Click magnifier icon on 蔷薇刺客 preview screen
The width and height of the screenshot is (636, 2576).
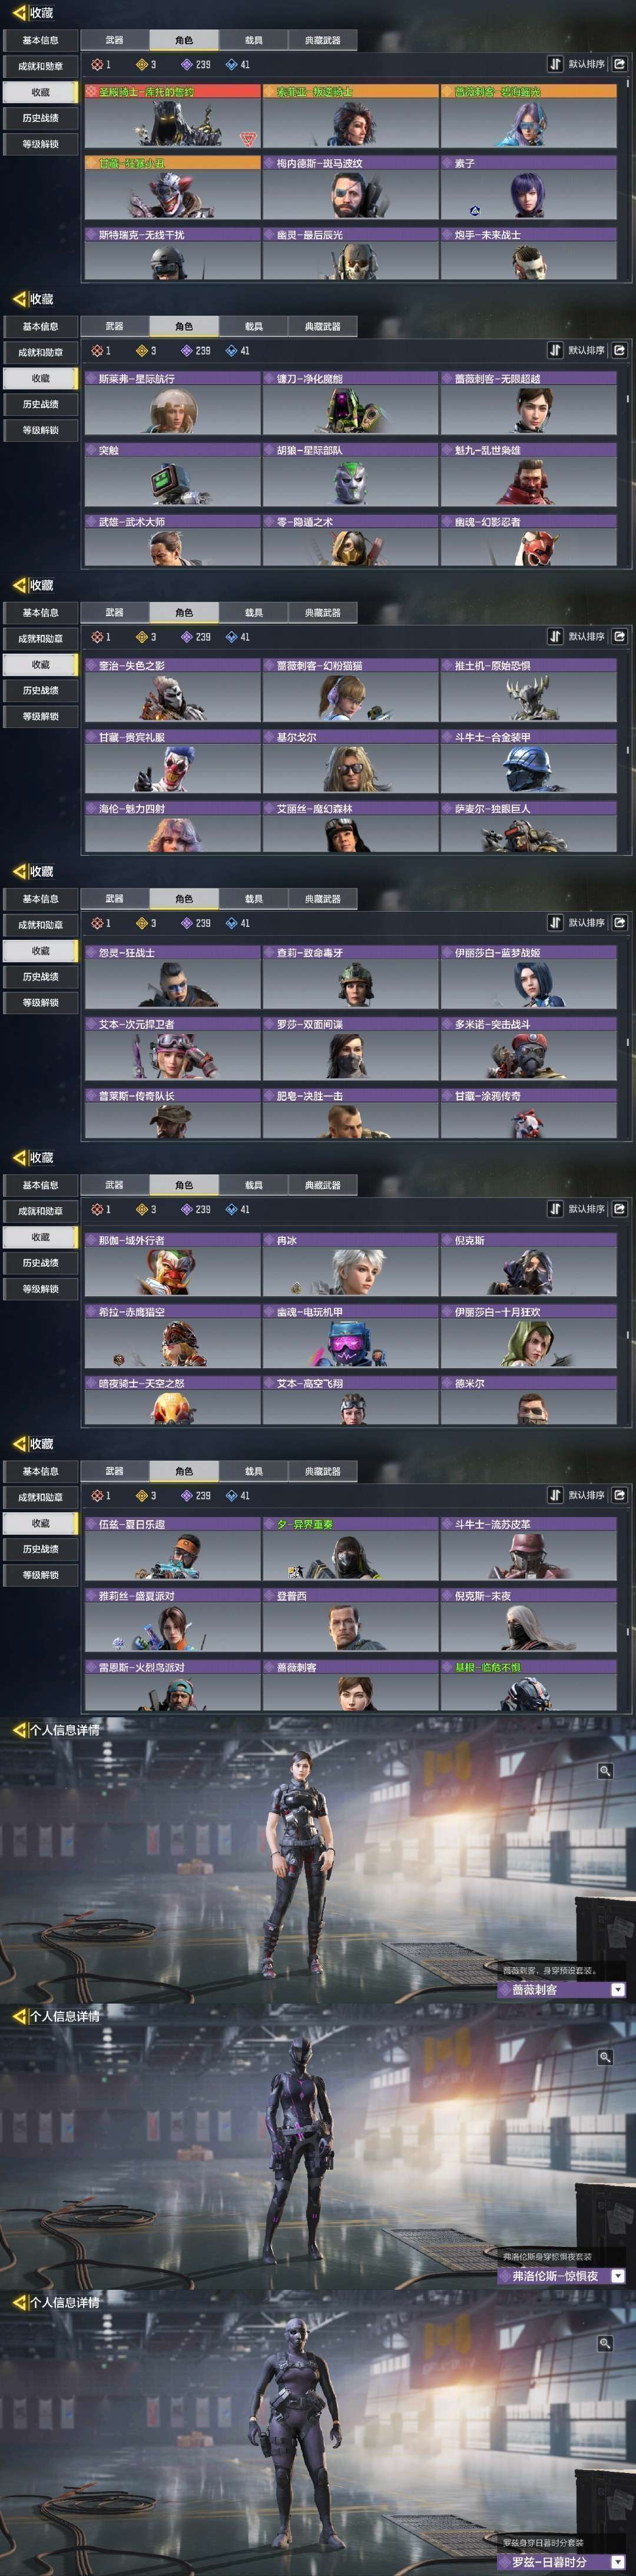(605, 1770)
